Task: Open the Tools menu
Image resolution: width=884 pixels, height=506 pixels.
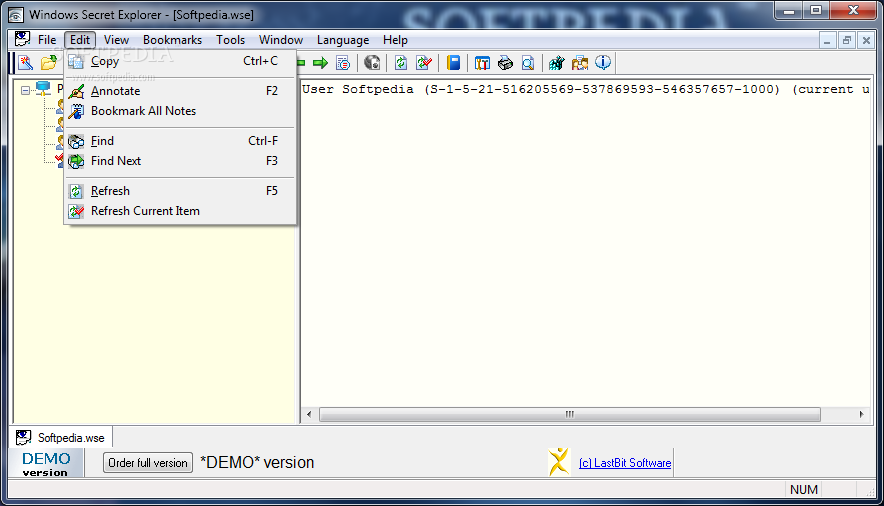Action: point(231,40)
